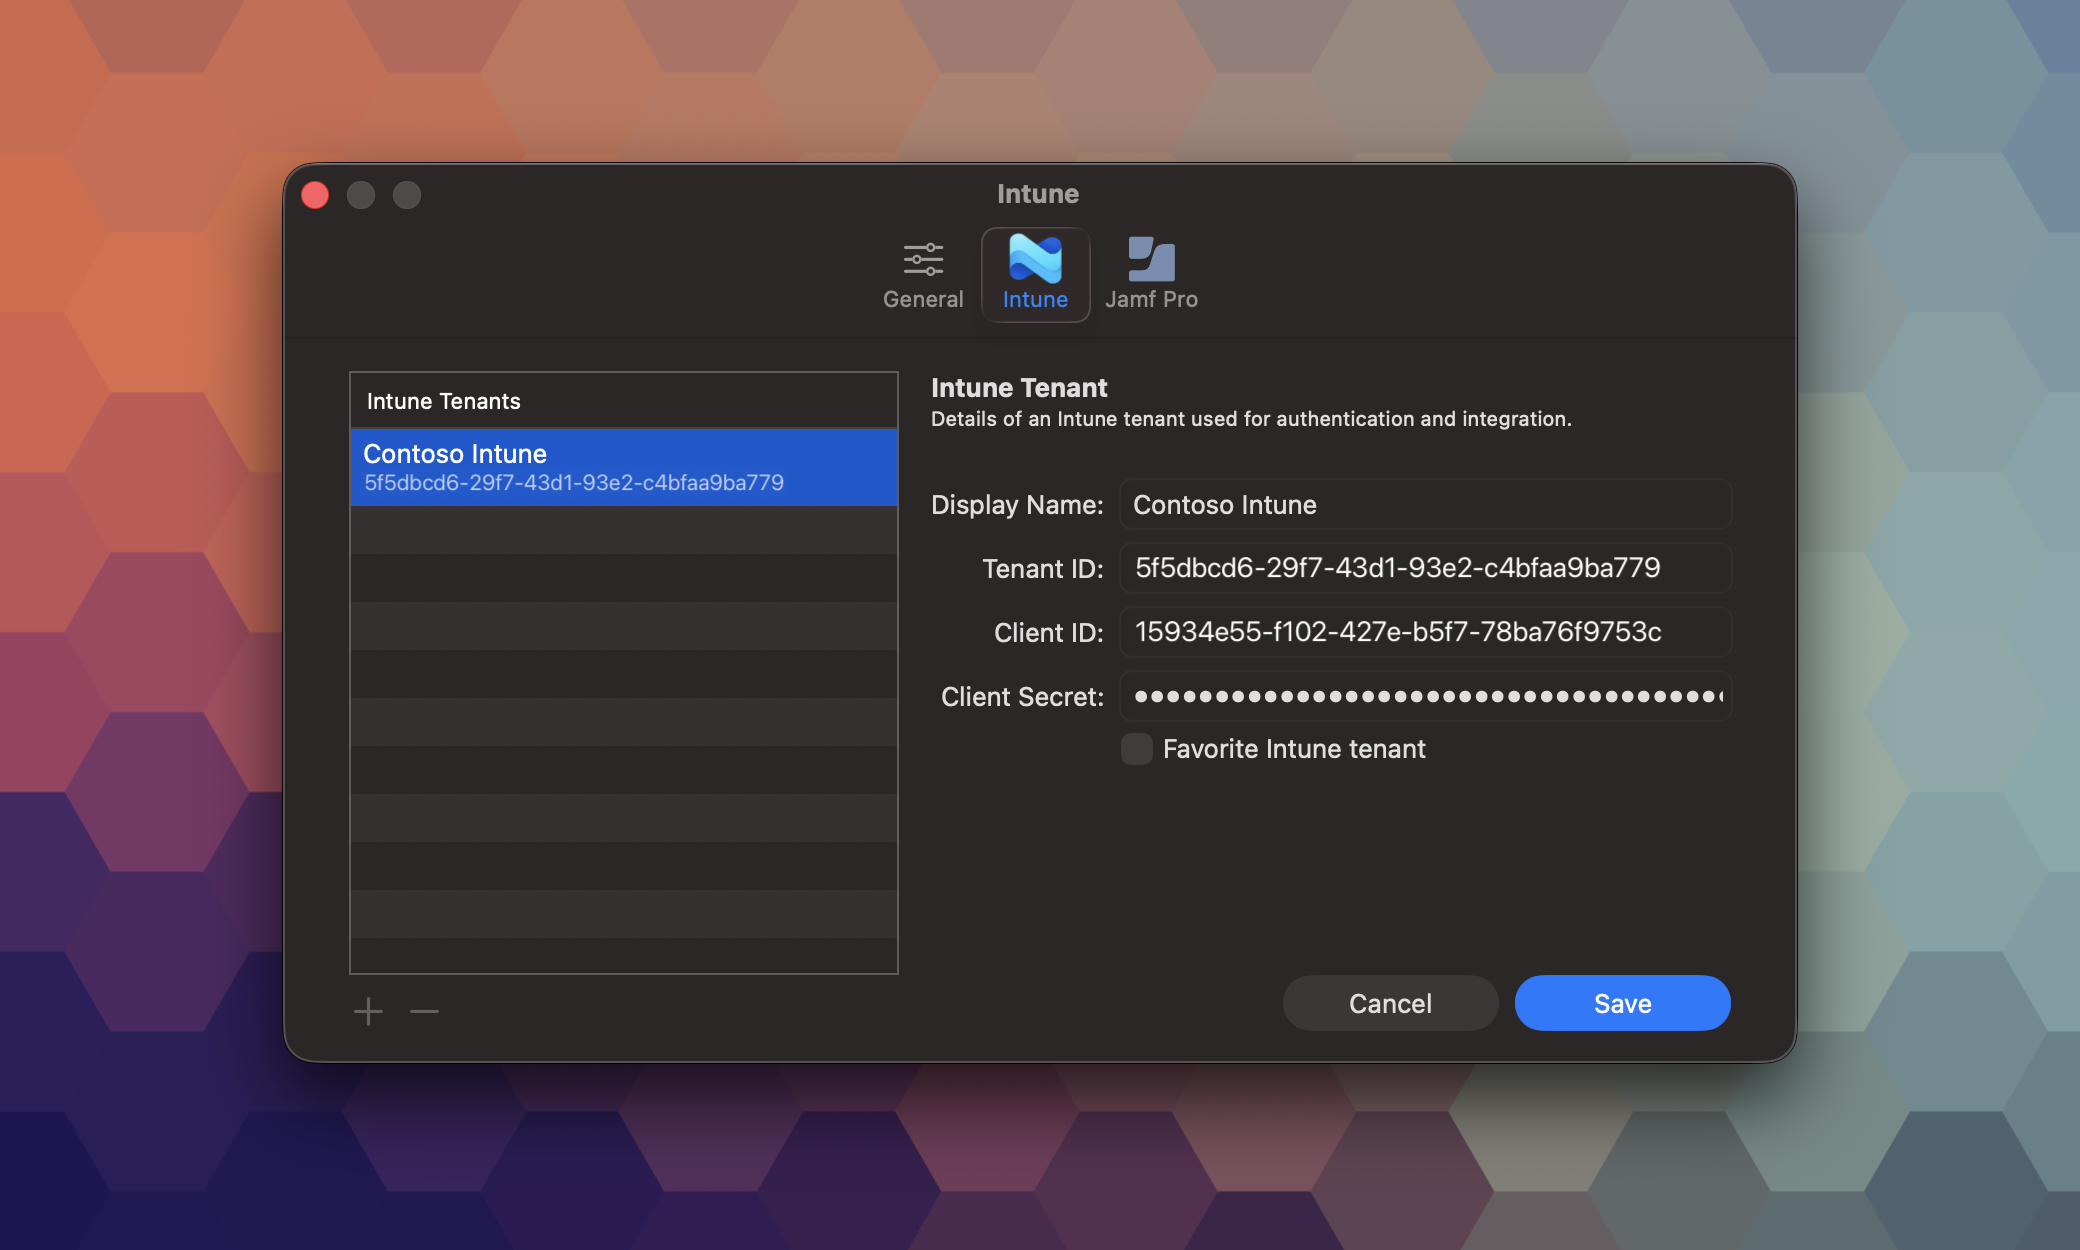Image resolution: width=2080 pixels, height=1250 pixels.
Task: Open the Jamf Pro toolbar icon
Action: coord(1151,260)
